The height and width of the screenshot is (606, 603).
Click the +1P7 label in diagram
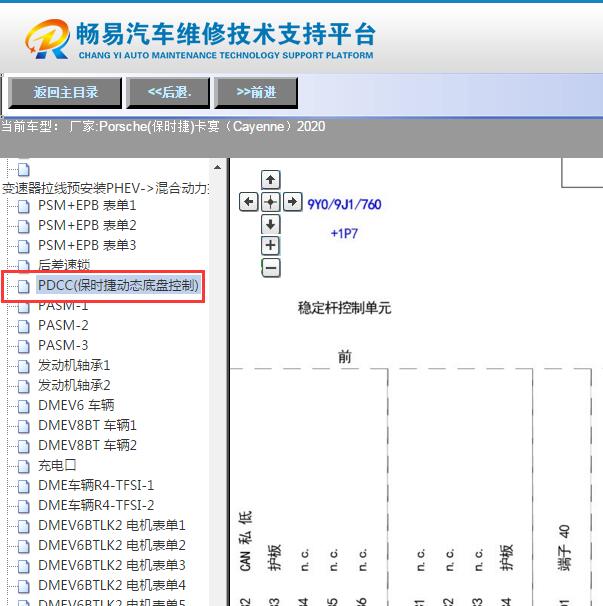tap(344, 233)
